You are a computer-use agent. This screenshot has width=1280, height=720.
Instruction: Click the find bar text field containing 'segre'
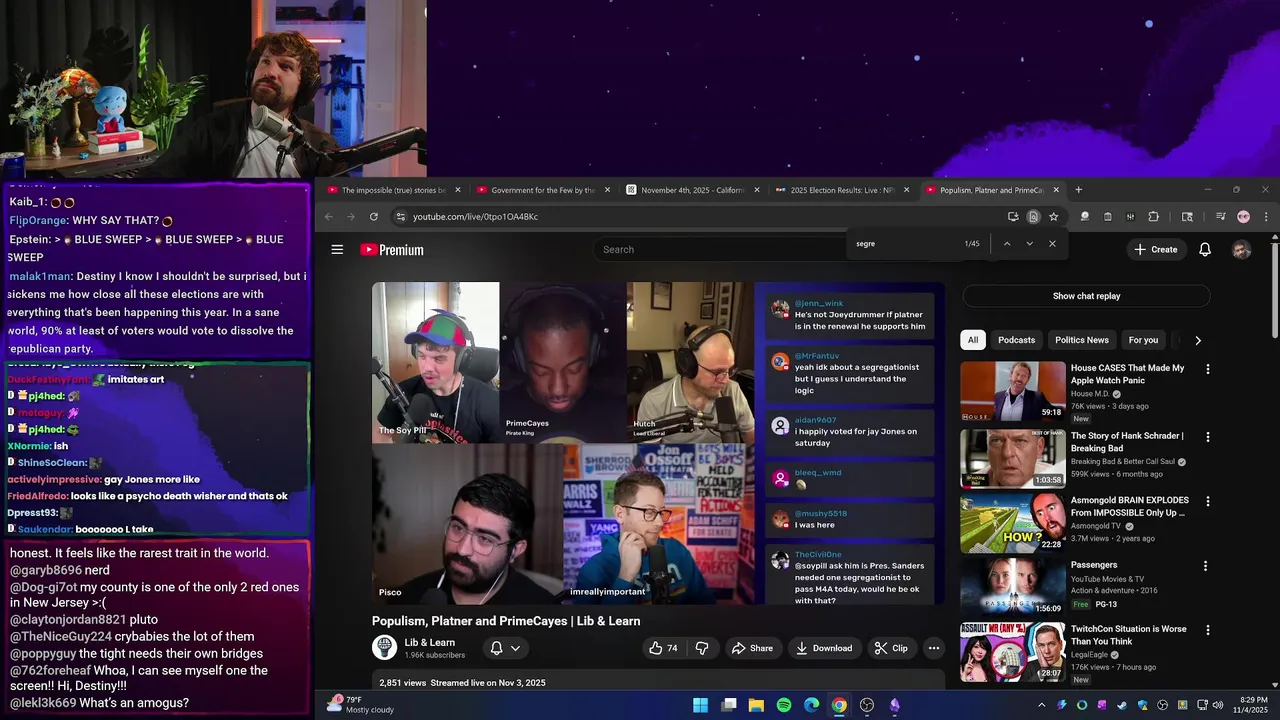[x=905, y=244]
